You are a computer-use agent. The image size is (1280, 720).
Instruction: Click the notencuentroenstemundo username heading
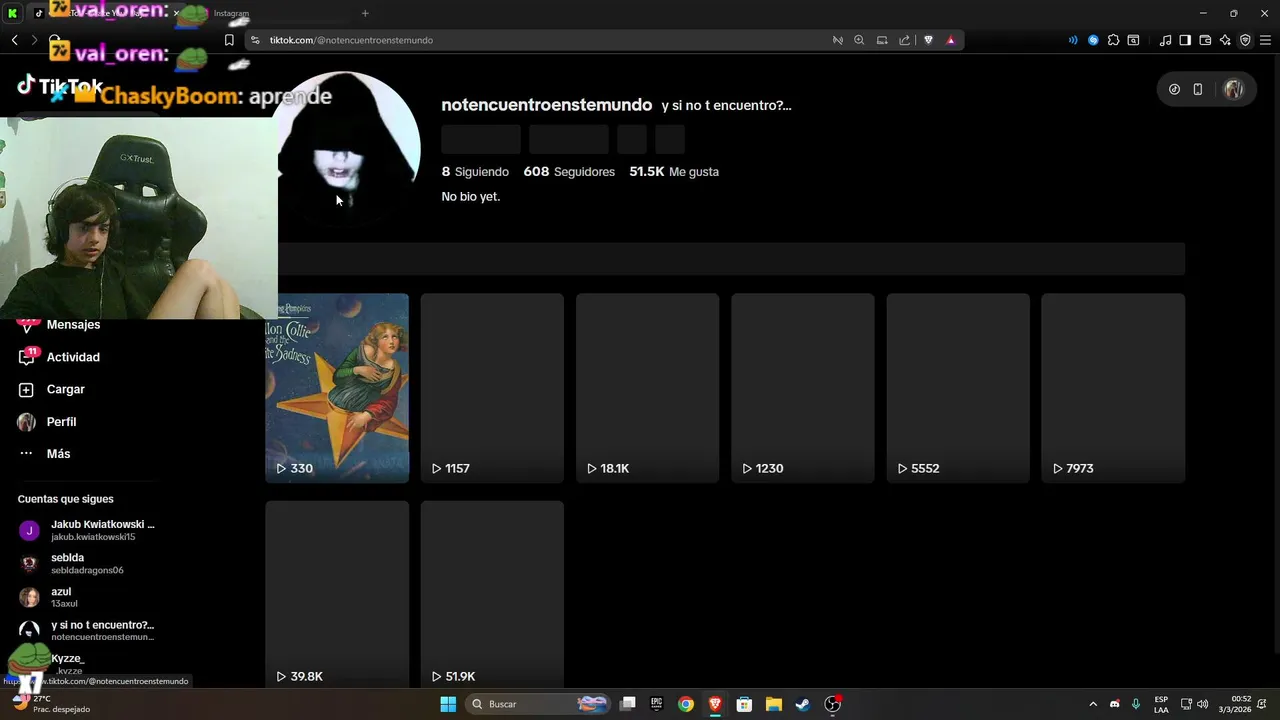pyautogui.click(x=547, y=105)
